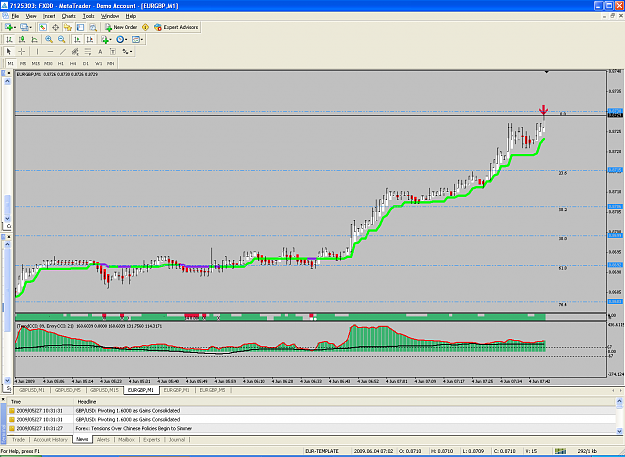Switch chart to line chart

click(x=35, y=39)
